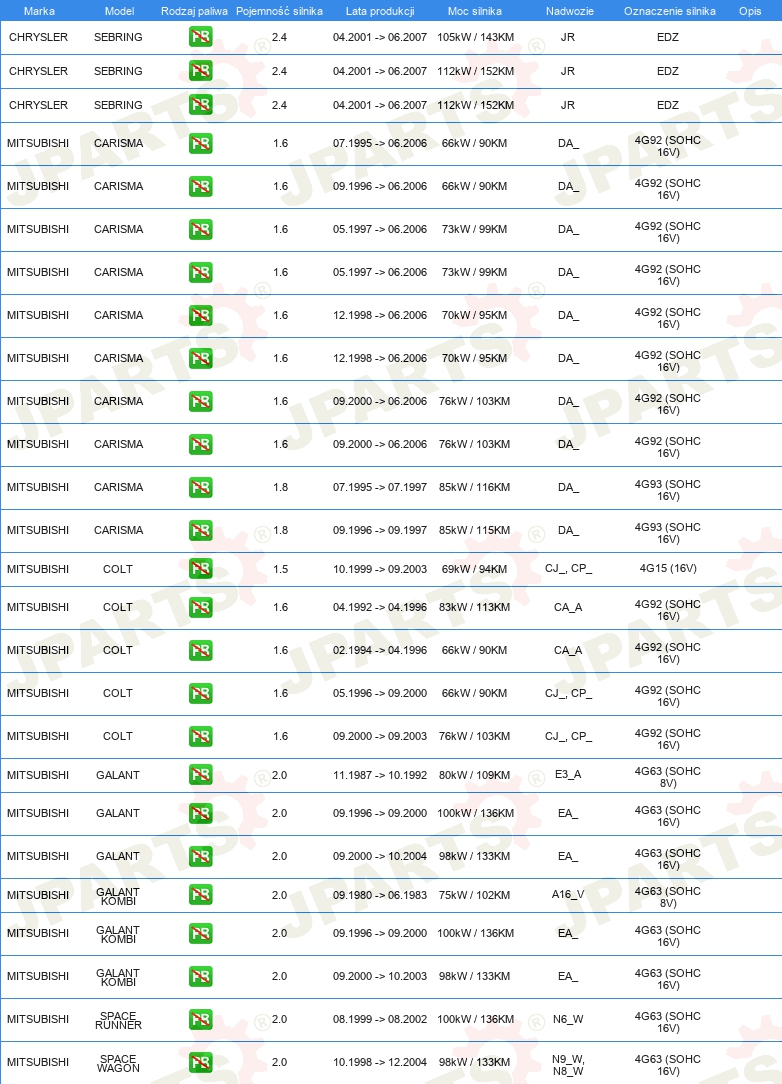Image resolution: width=782 pixels, height=1084 pixels.
Task: Select the 85kW / 115KM power cell
Action: [474, 530]
